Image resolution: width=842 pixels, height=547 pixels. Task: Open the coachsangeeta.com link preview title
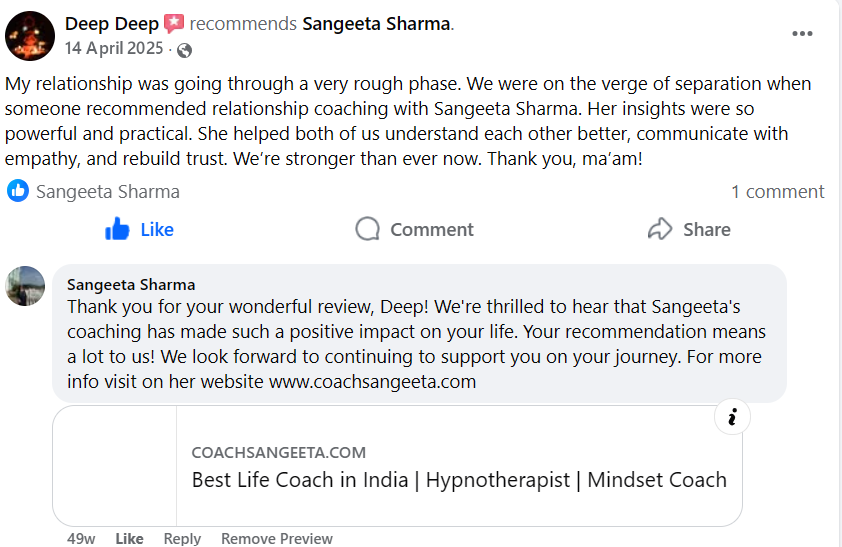click(x=459, y=479)
